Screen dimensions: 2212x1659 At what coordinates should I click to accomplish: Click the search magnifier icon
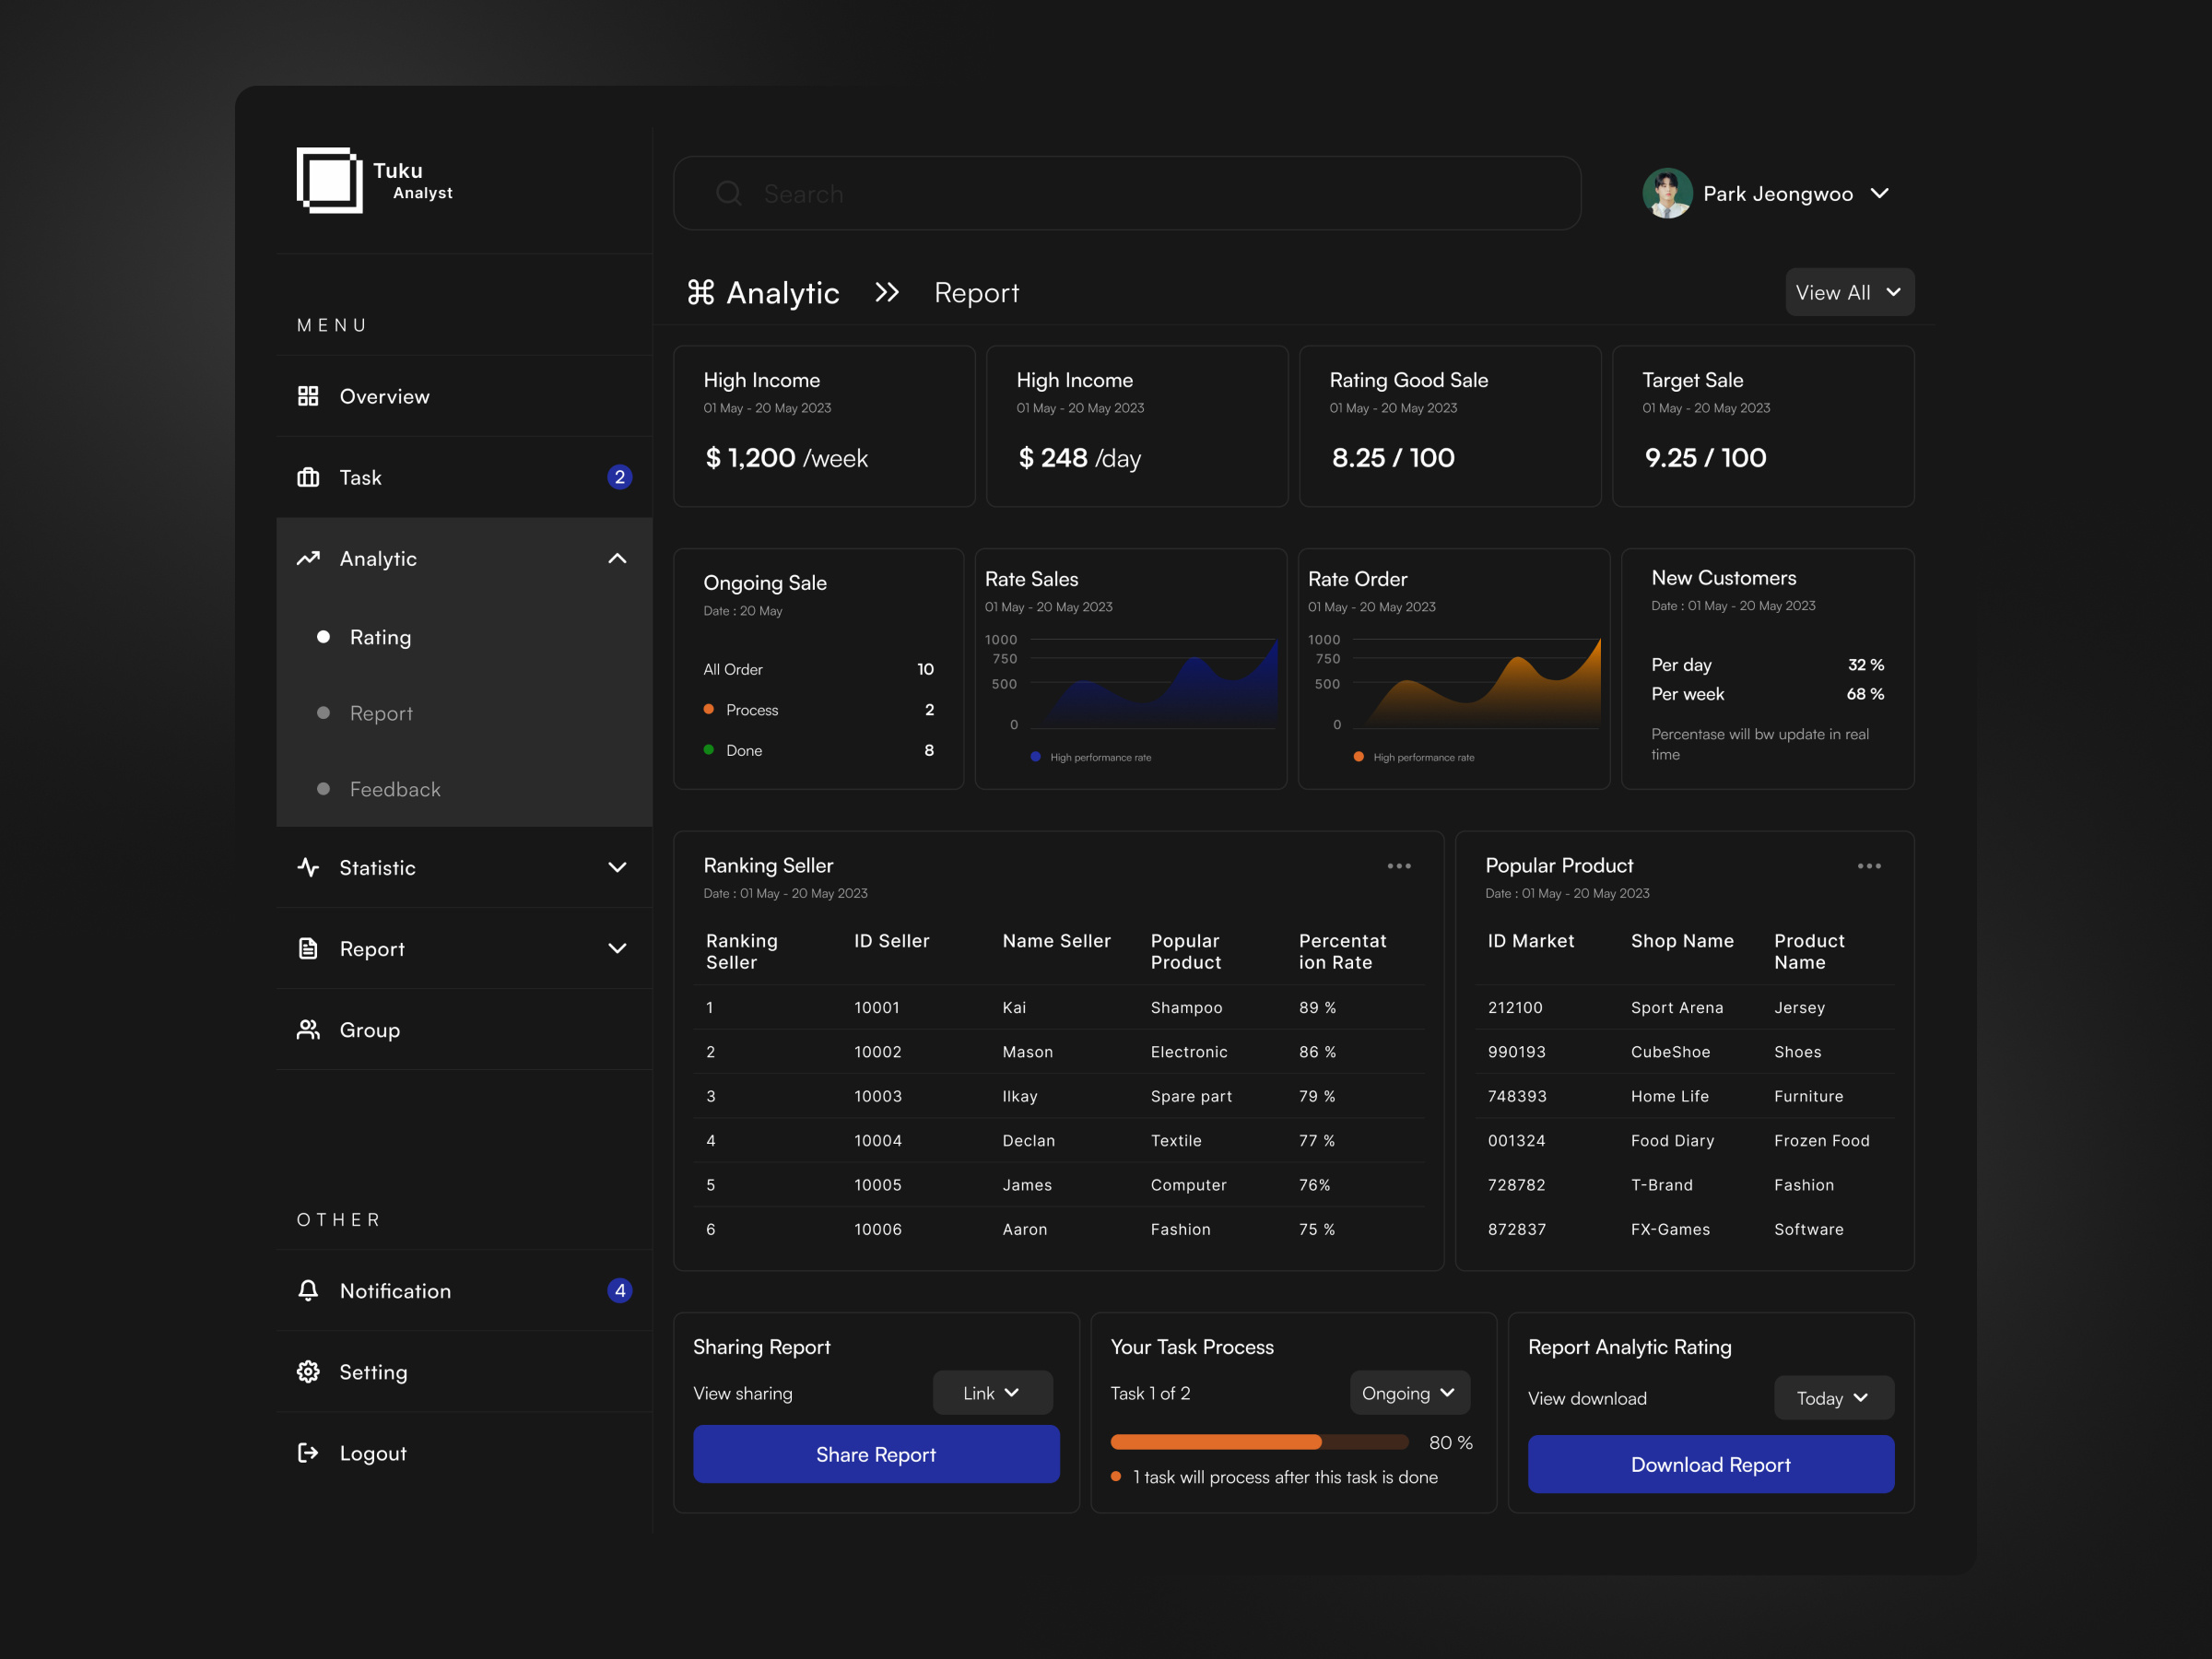point(729,193)
